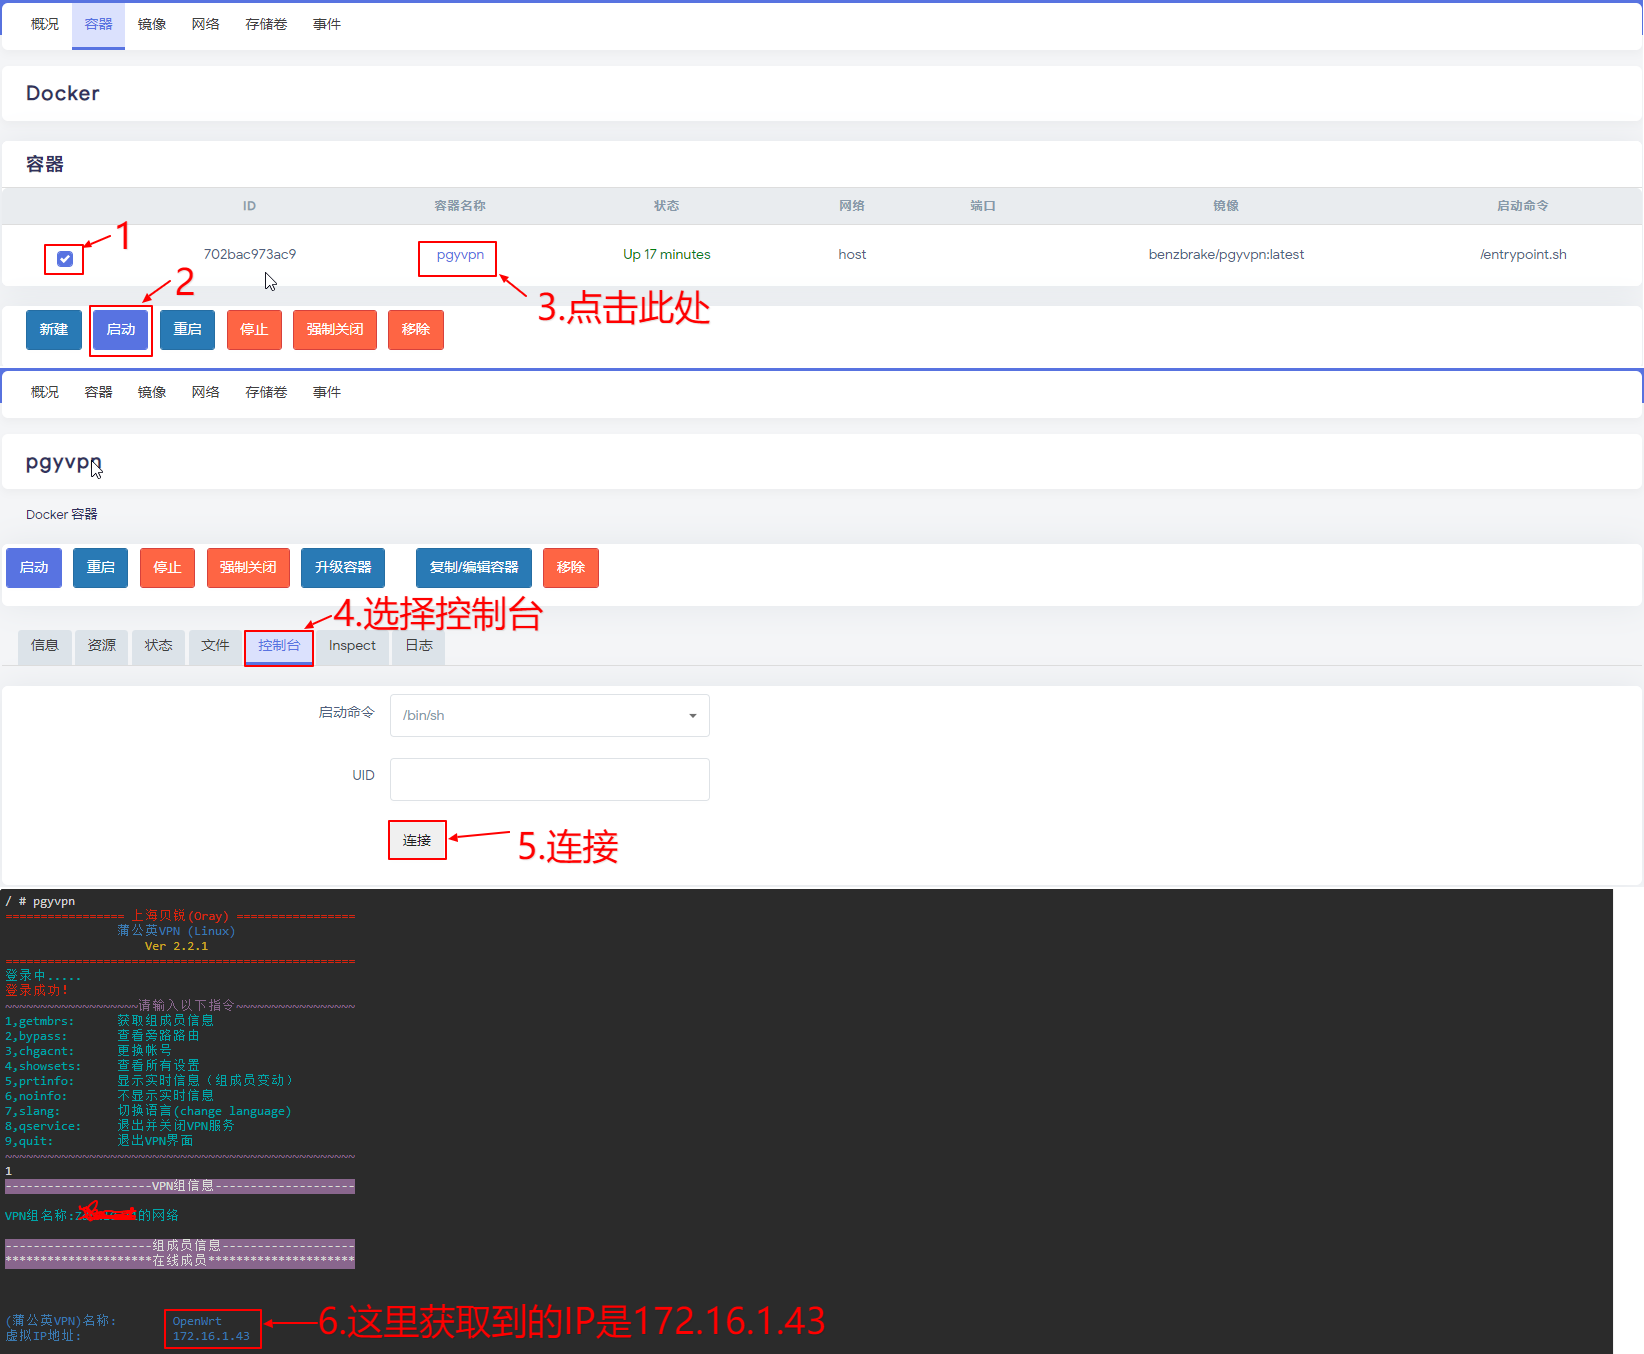
Task: Select the highlighted 容器 tab in the upper navigation
Action: tap(98, 25)
